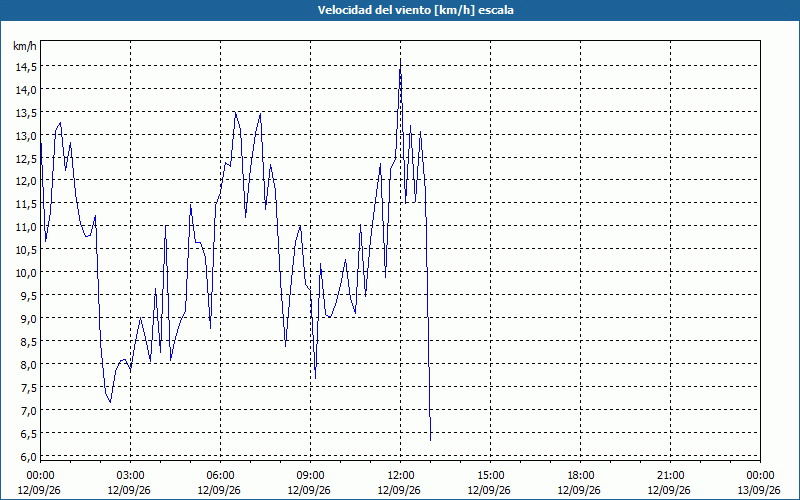The width and height of the screenshot is (800, 500).
Task: Select the 7,0 y-axis value
Action: (x=27, y=410)
